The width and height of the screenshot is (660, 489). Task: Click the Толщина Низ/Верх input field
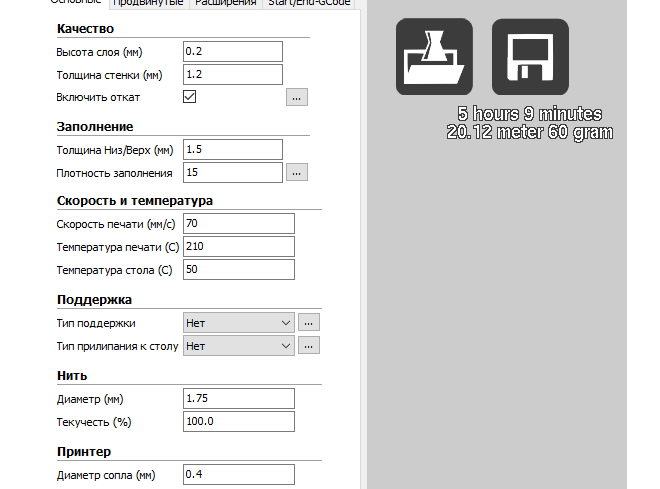click(233, 149)
